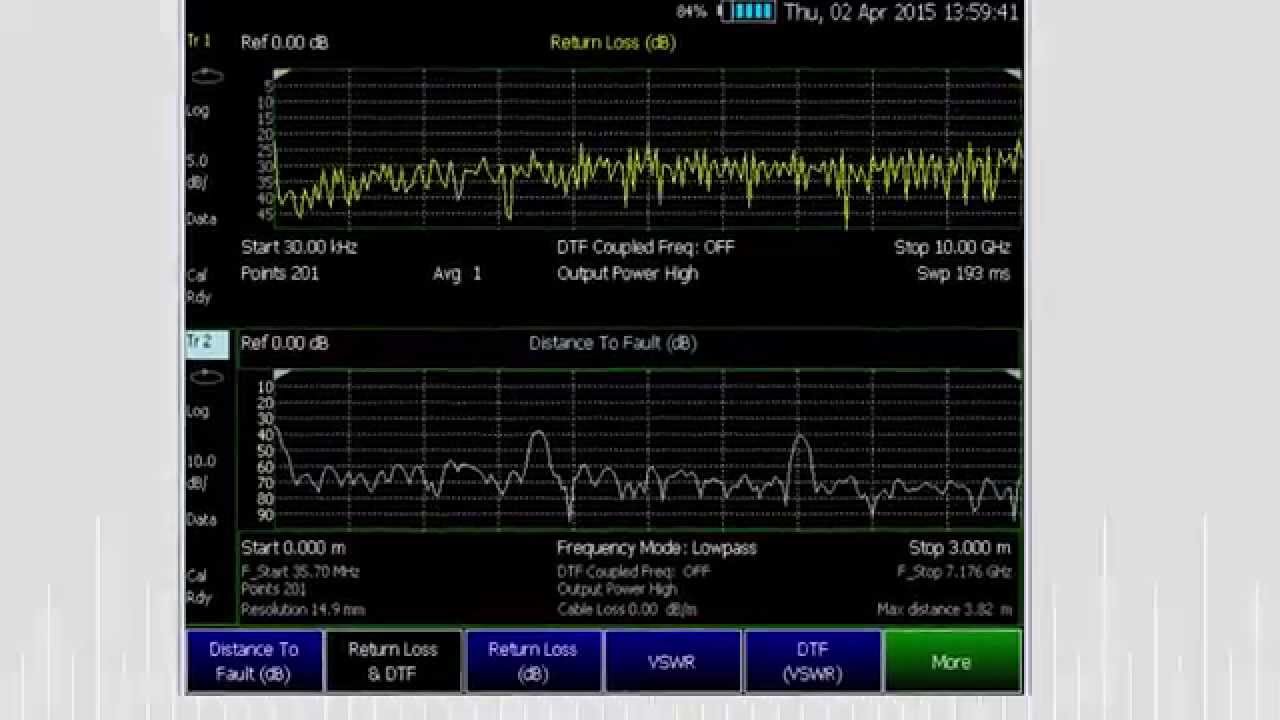Viewport: 1280px width, 720px height.
Task: Select the Distance To Fault (dB) softkey
Action: coord(254,661)
